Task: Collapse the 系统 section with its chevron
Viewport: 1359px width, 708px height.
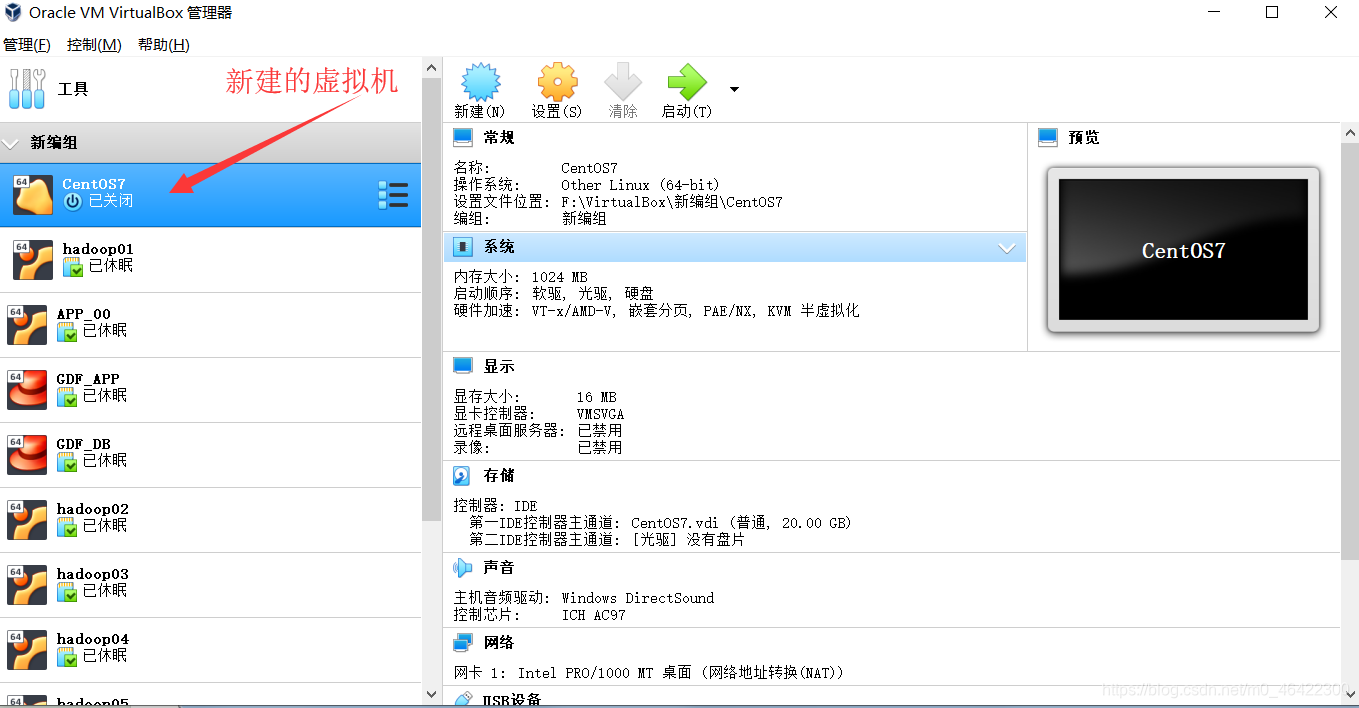Action: [1007, 247]
